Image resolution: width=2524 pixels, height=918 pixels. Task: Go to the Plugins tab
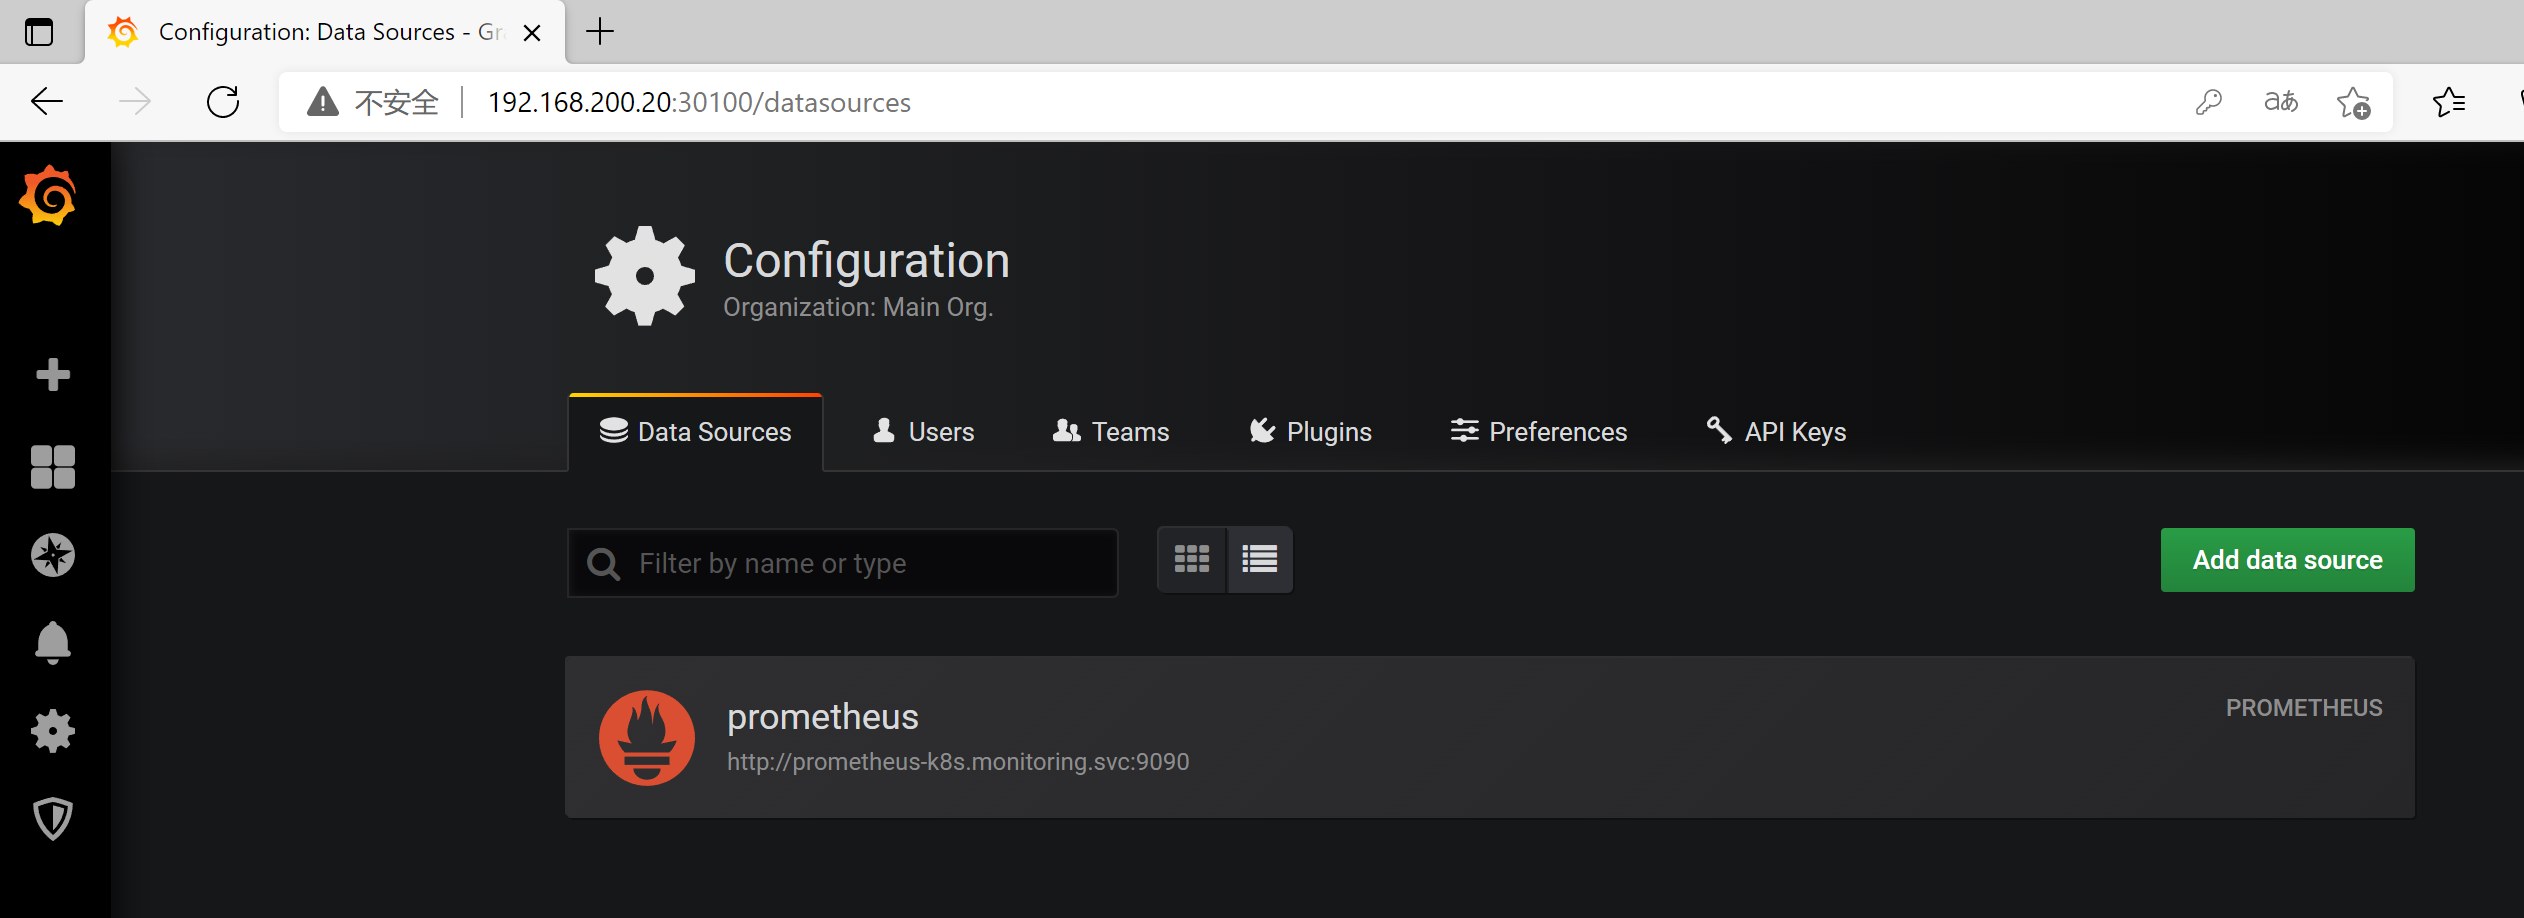pos(1310,432)
